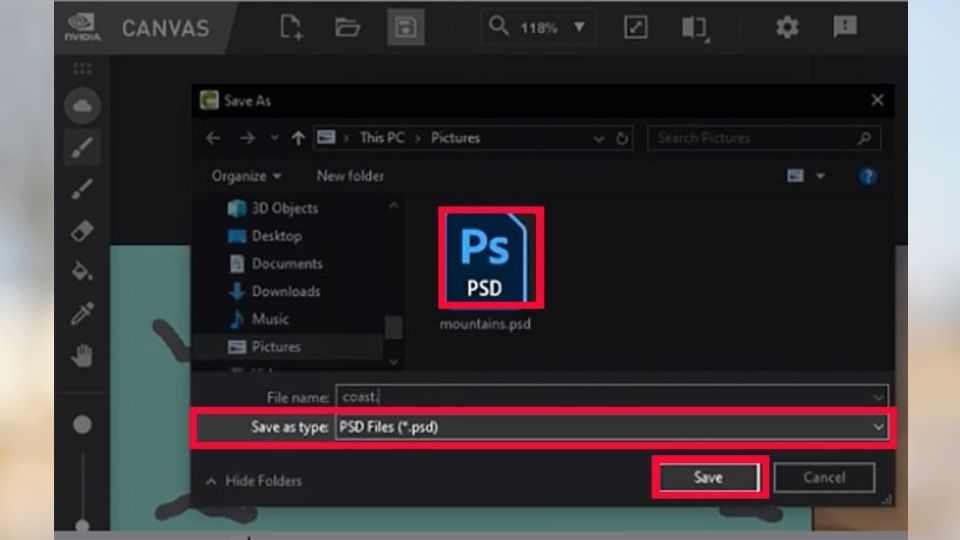The image size is (960, 540).
Task: Select Documents in navigation pane
Action: [x=275, y=264]
